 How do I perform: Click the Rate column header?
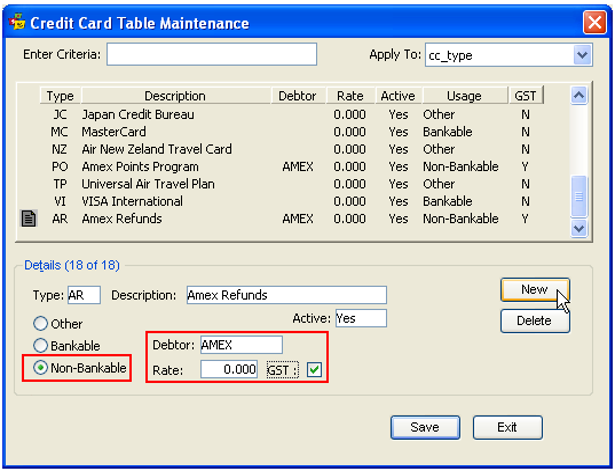pyautogui.click(x=350, y=96)
